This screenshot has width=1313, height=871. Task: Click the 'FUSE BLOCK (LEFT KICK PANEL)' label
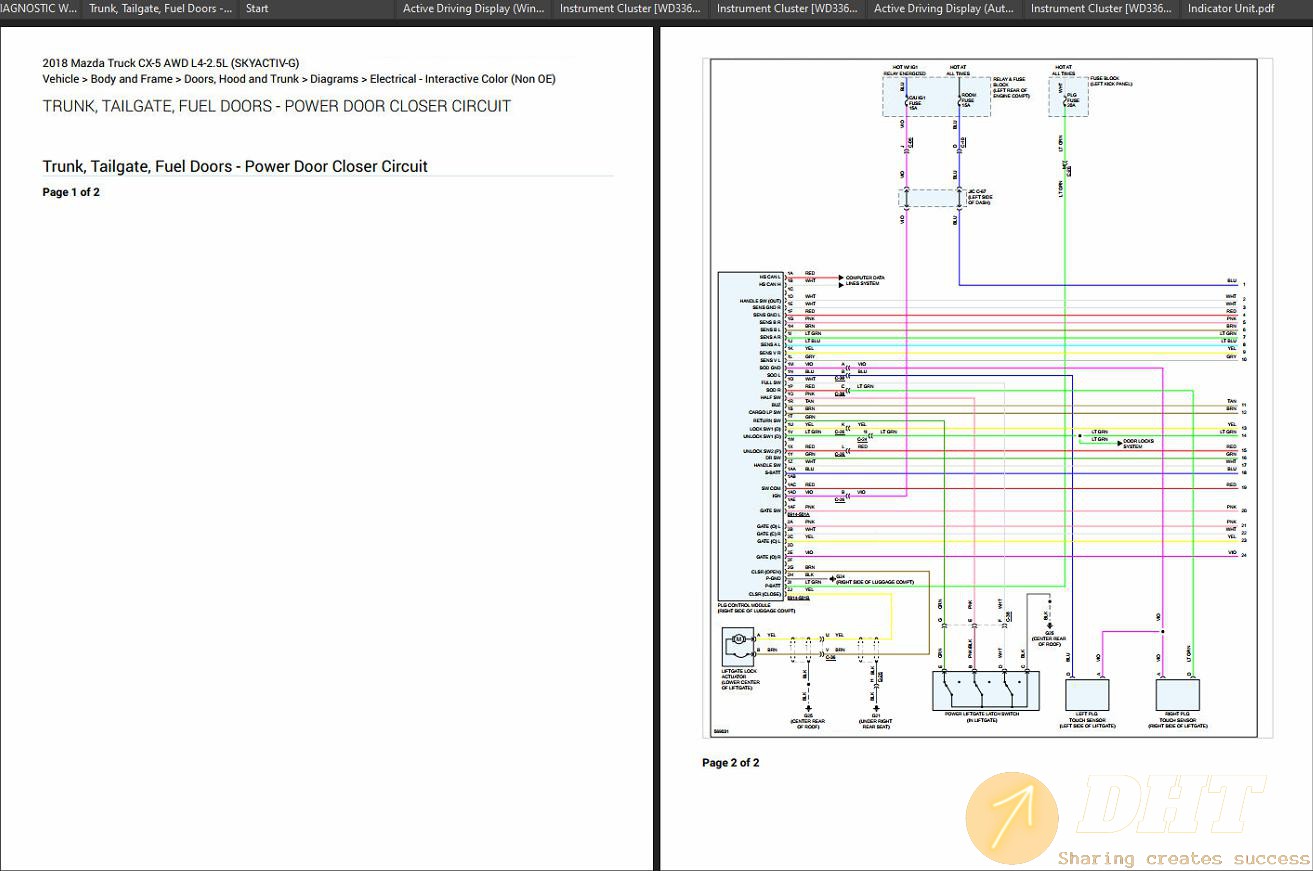[1111, 81]
